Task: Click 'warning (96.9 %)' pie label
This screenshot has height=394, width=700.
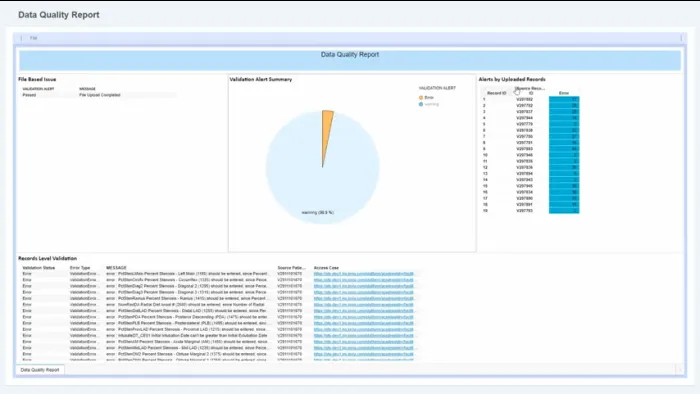Action: click(x=317, y=212)
